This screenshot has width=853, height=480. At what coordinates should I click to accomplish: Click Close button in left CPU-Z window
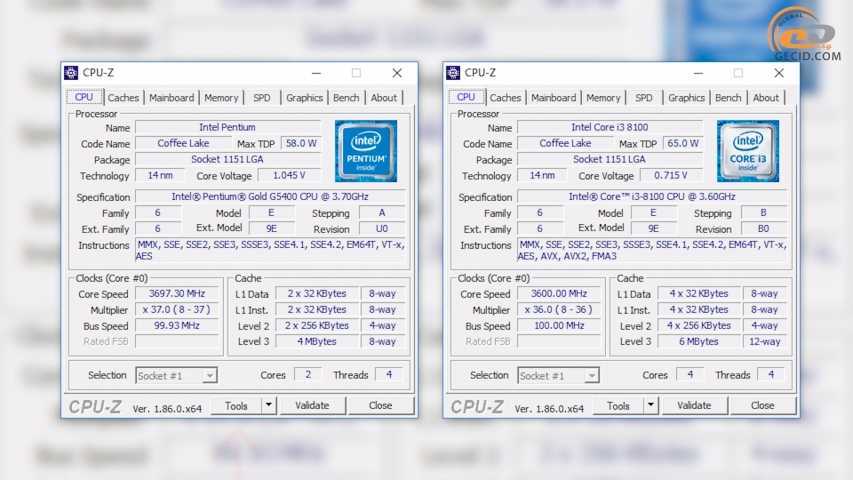pos(380,405)
